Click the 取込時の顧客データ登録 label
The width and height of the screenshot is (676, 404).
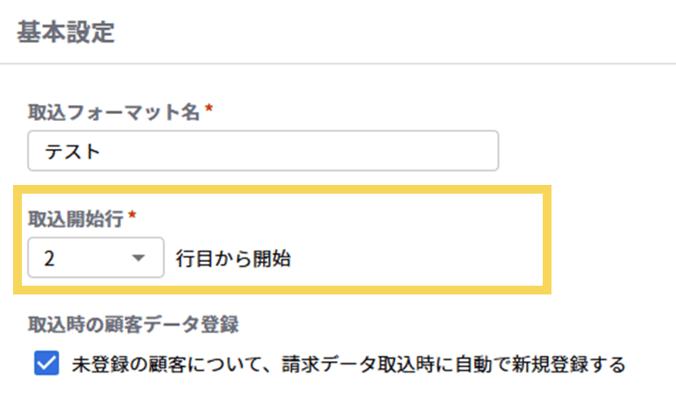[133, 324]
